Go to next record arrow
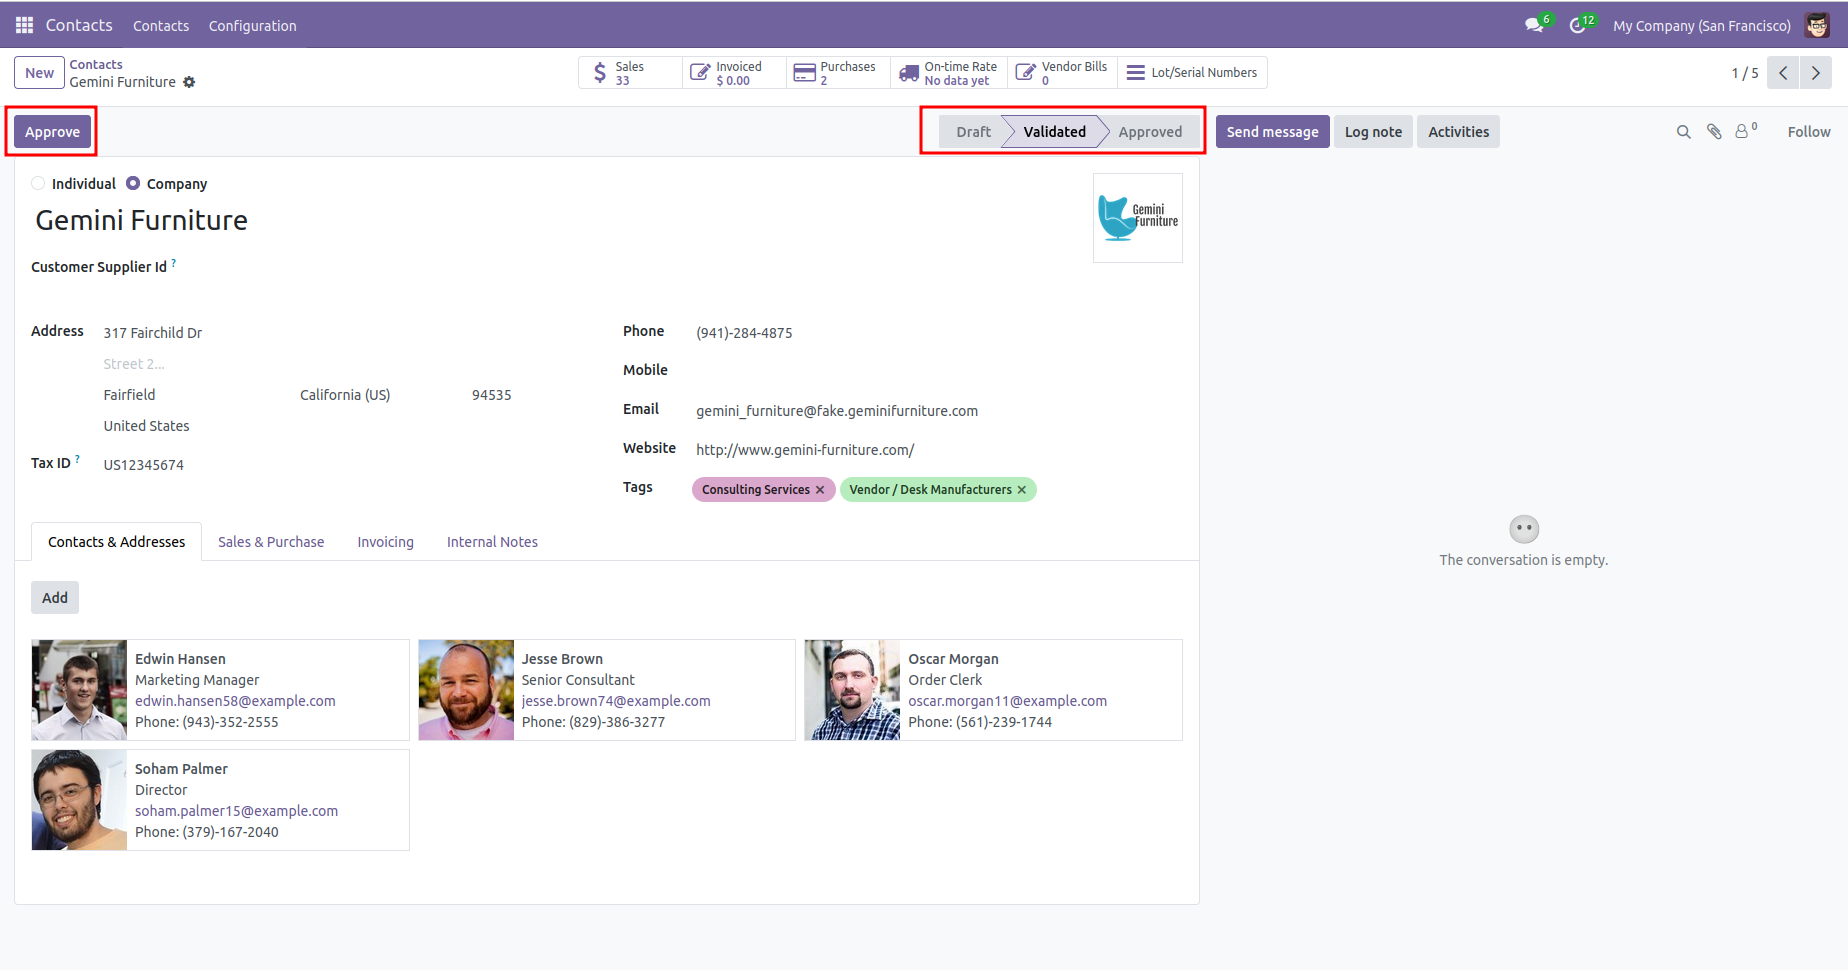 click(1816, 73)
